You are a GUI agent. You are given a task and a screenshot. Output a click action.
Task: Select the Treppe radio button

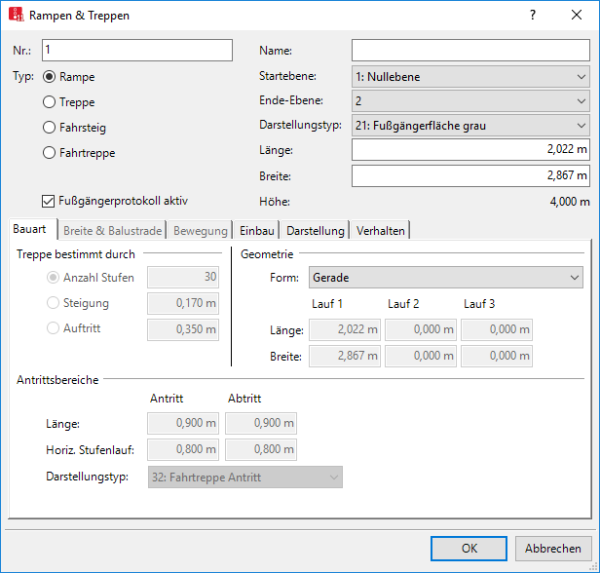click(48, 101)
